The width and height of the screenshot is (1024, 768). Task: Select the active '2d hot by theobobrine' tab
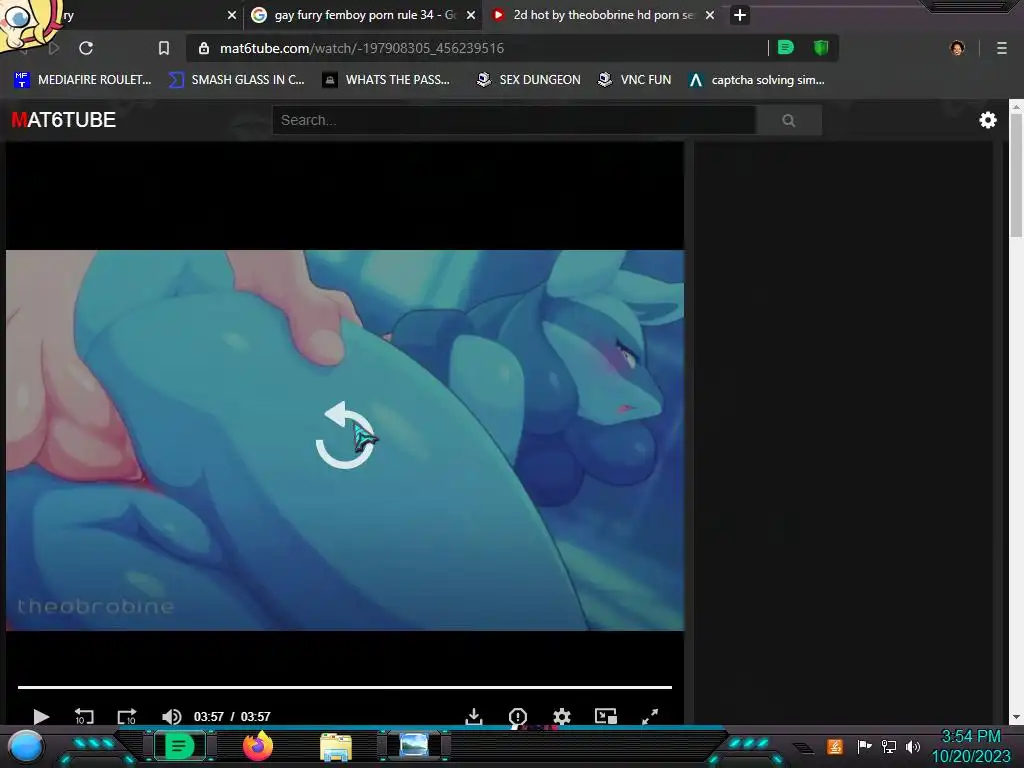pos(603,15)
